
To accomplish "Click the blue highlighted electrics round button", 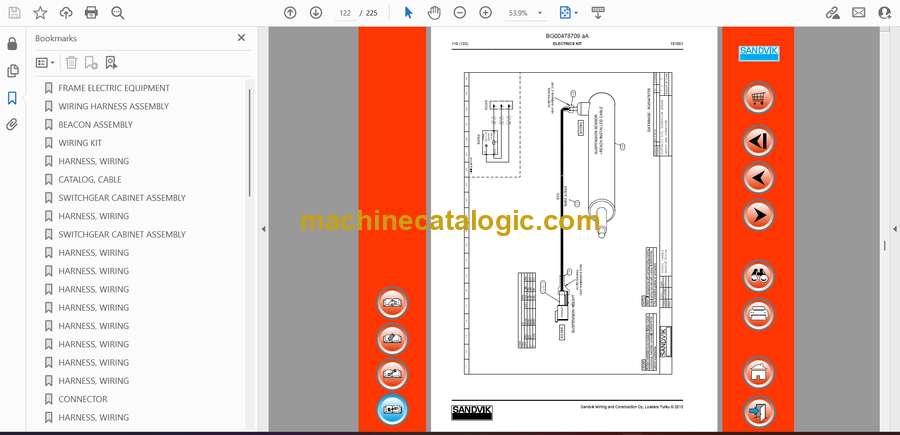I will tap(392, 410).
